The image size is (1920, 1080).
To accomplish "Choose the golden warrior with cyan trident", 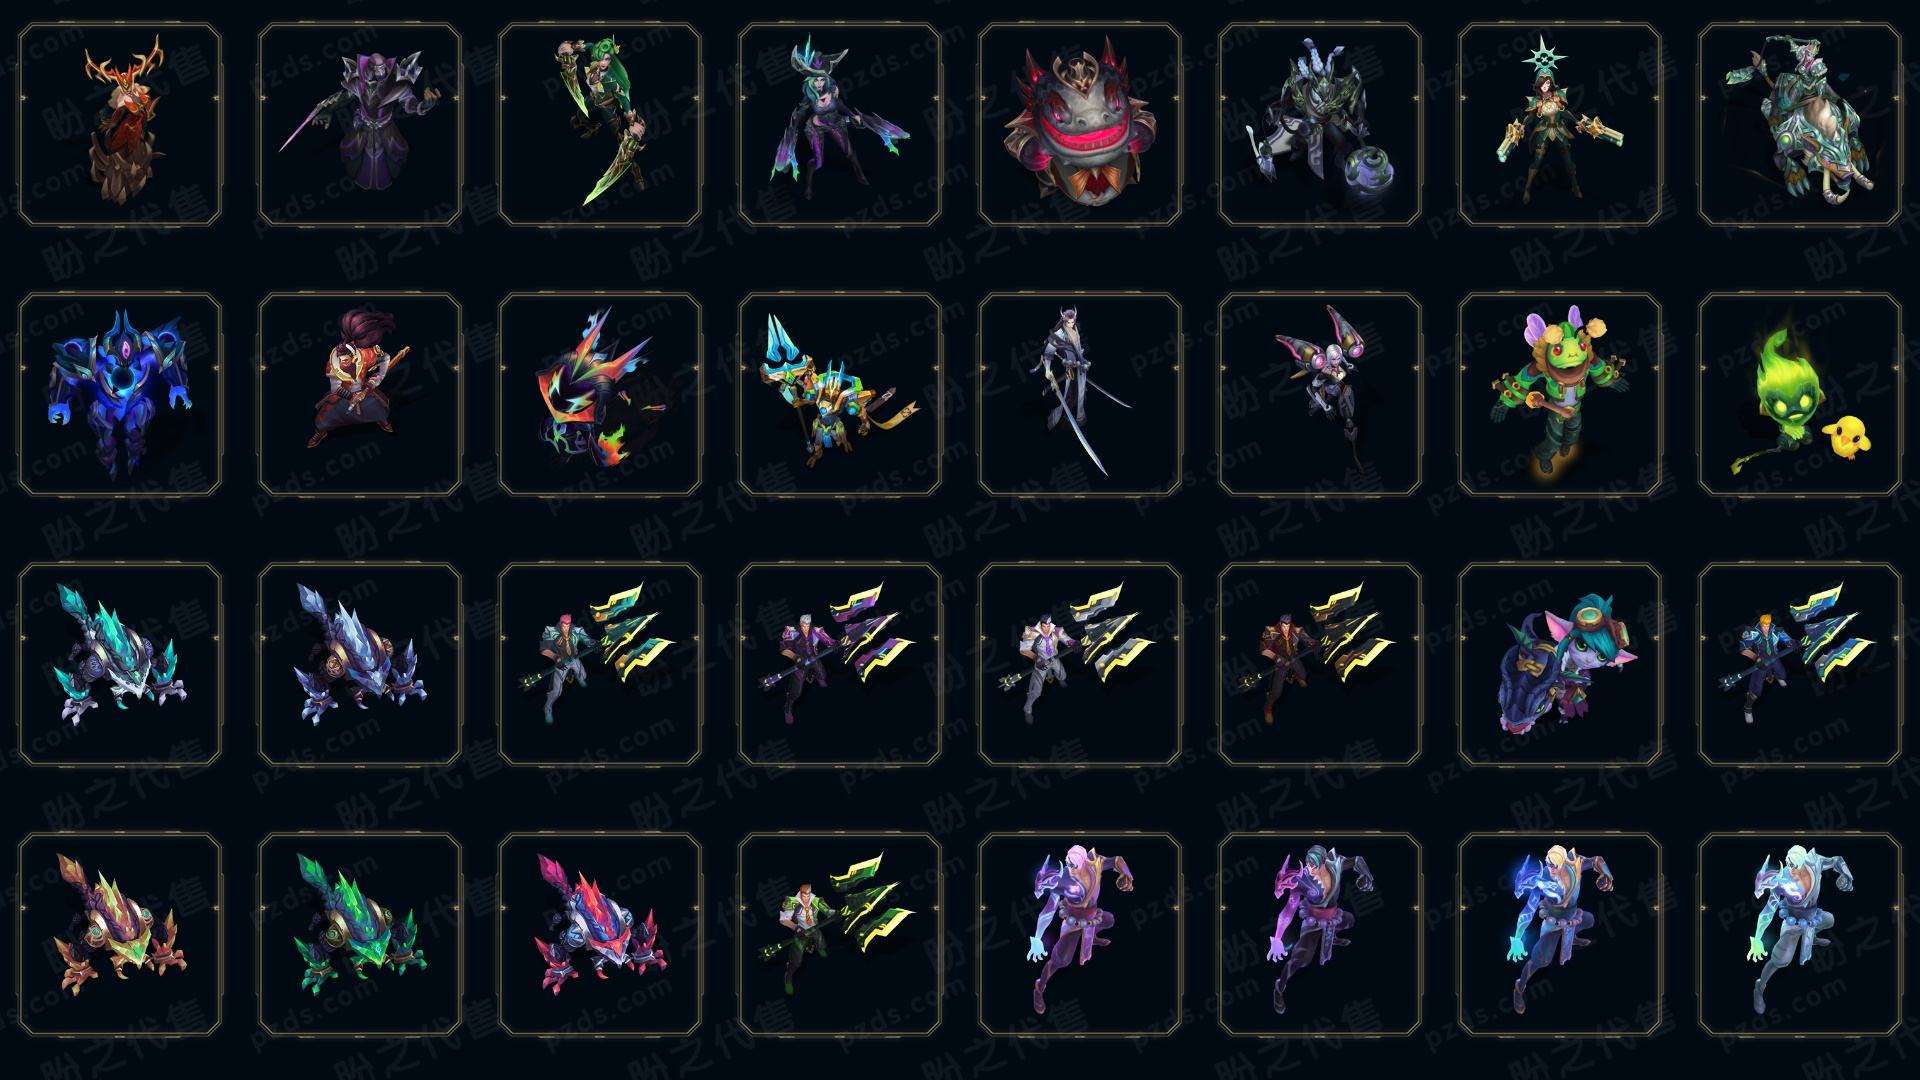I will [x=840, y=394].
